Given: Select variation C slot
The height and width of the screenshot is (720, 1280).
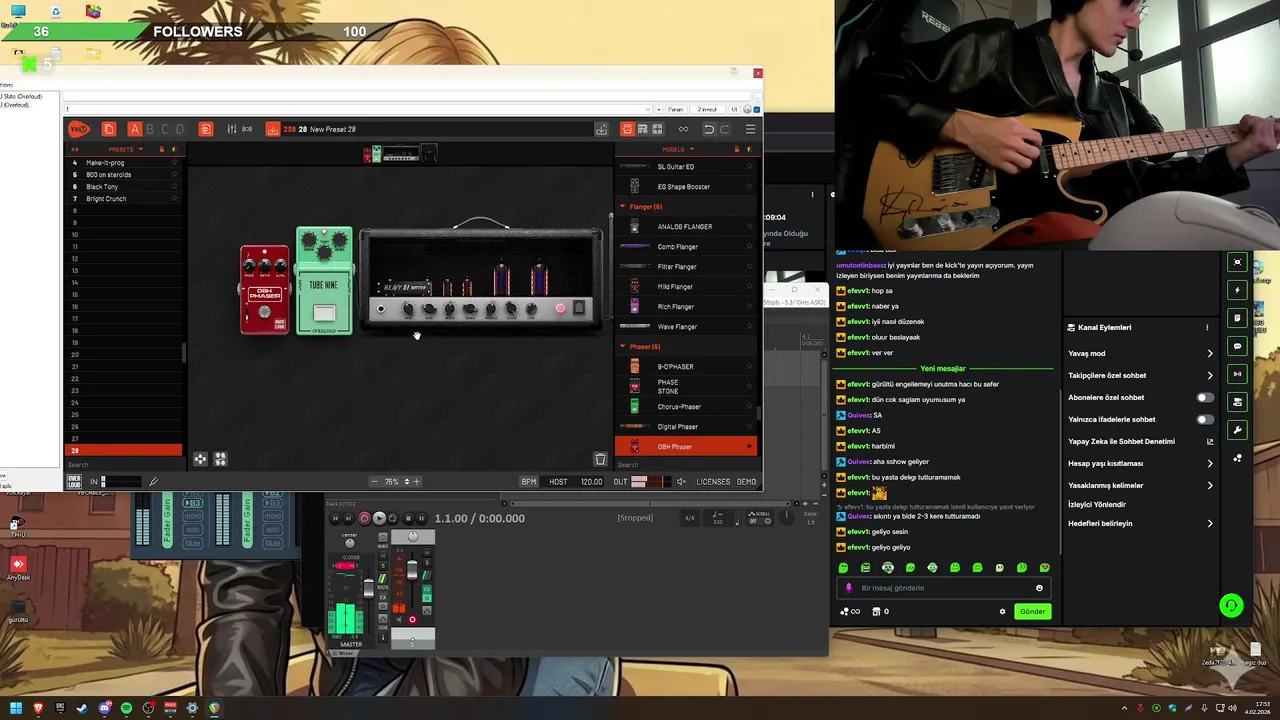Looking at the screenshot, I should tap(165, 129).
